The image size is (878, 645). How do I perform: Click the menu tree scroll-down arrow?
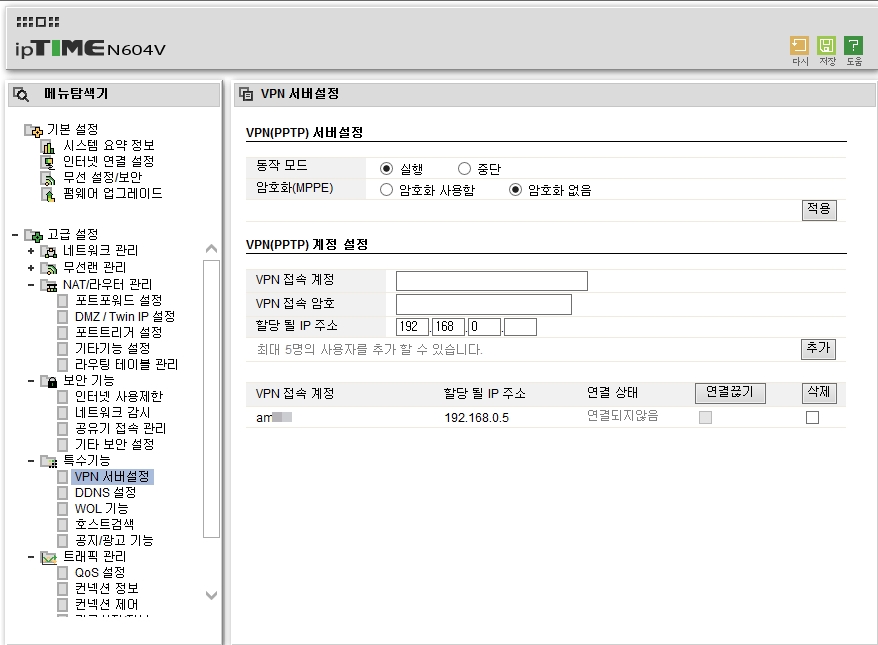tap(211, 595)
